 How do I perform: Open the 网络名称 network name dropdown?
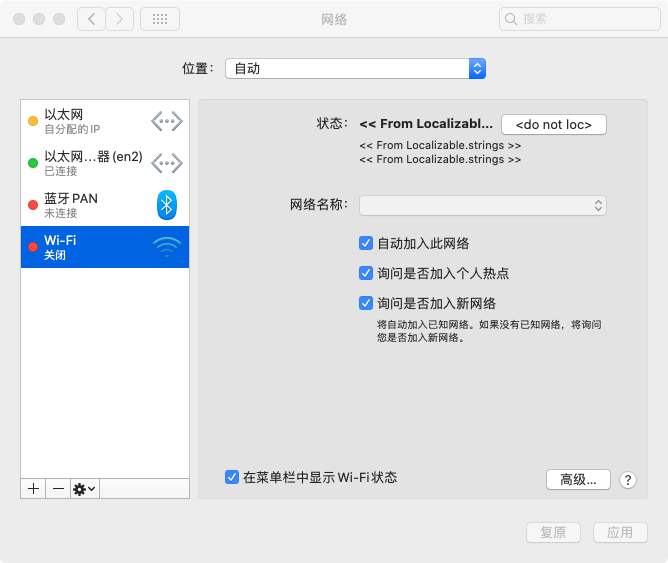[483, 206]
